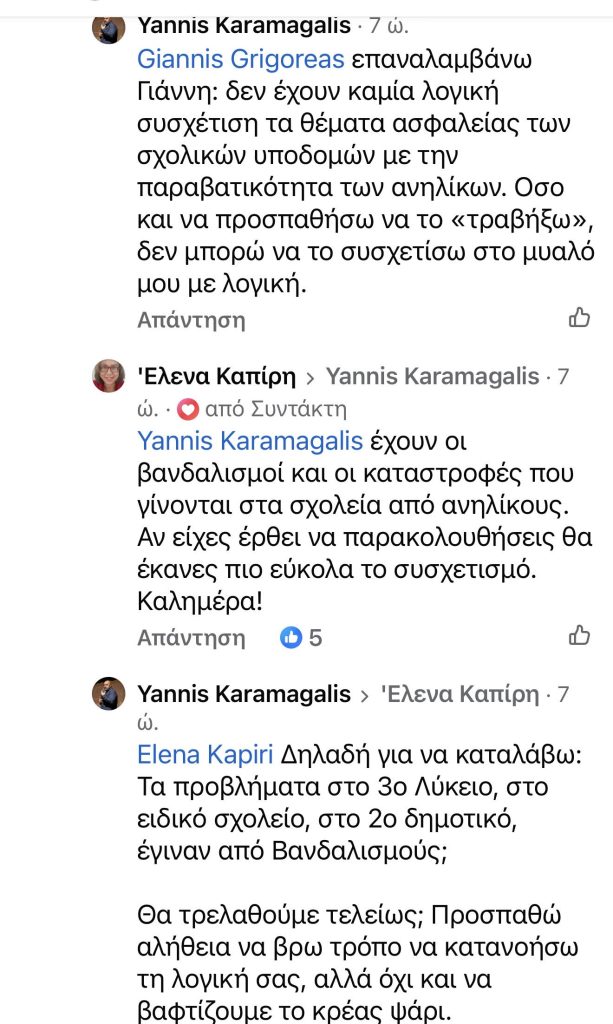613x1024 pixels.
Task: Visit the author name 'Ελενα Καπίρη' on the middle comment
Action: pyautogui.click(x=216, y=377)
